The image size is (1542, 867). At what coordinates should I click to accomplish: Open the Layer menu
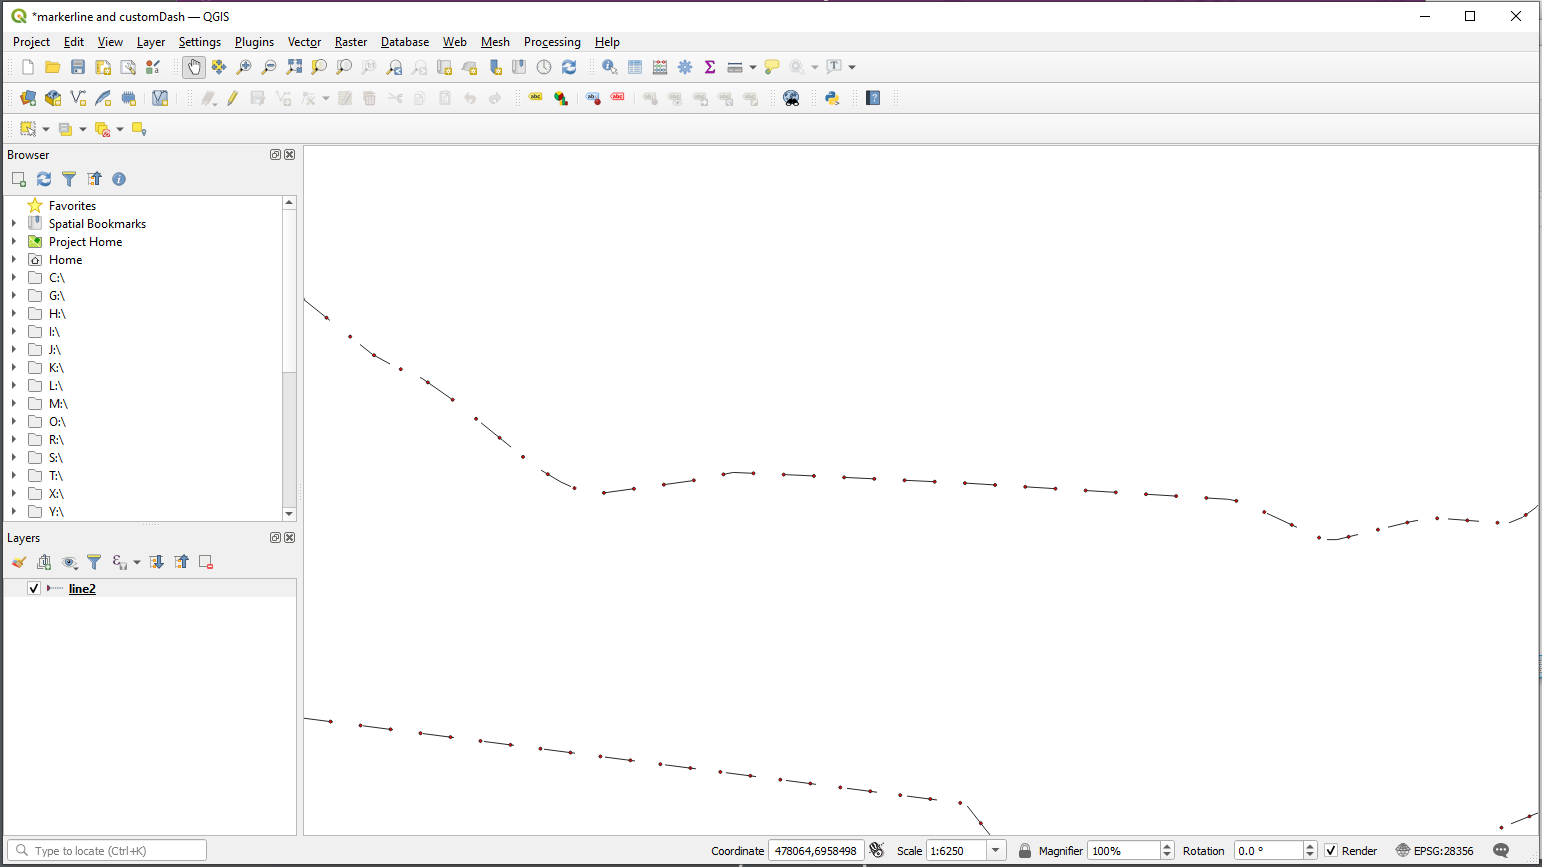(151, 42)
